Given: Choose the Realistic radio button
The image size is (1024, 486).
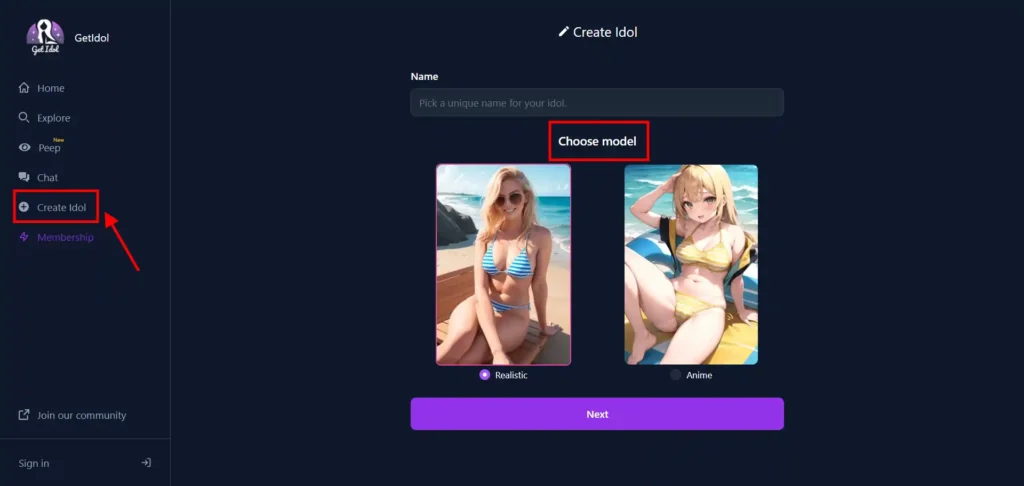Looking at the screenshot, I should (485, 375).
